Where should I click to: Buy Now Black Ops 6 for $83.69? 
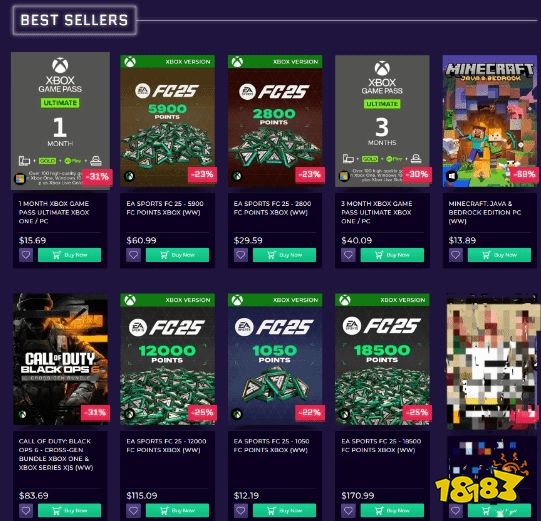(x=69, y=510)
